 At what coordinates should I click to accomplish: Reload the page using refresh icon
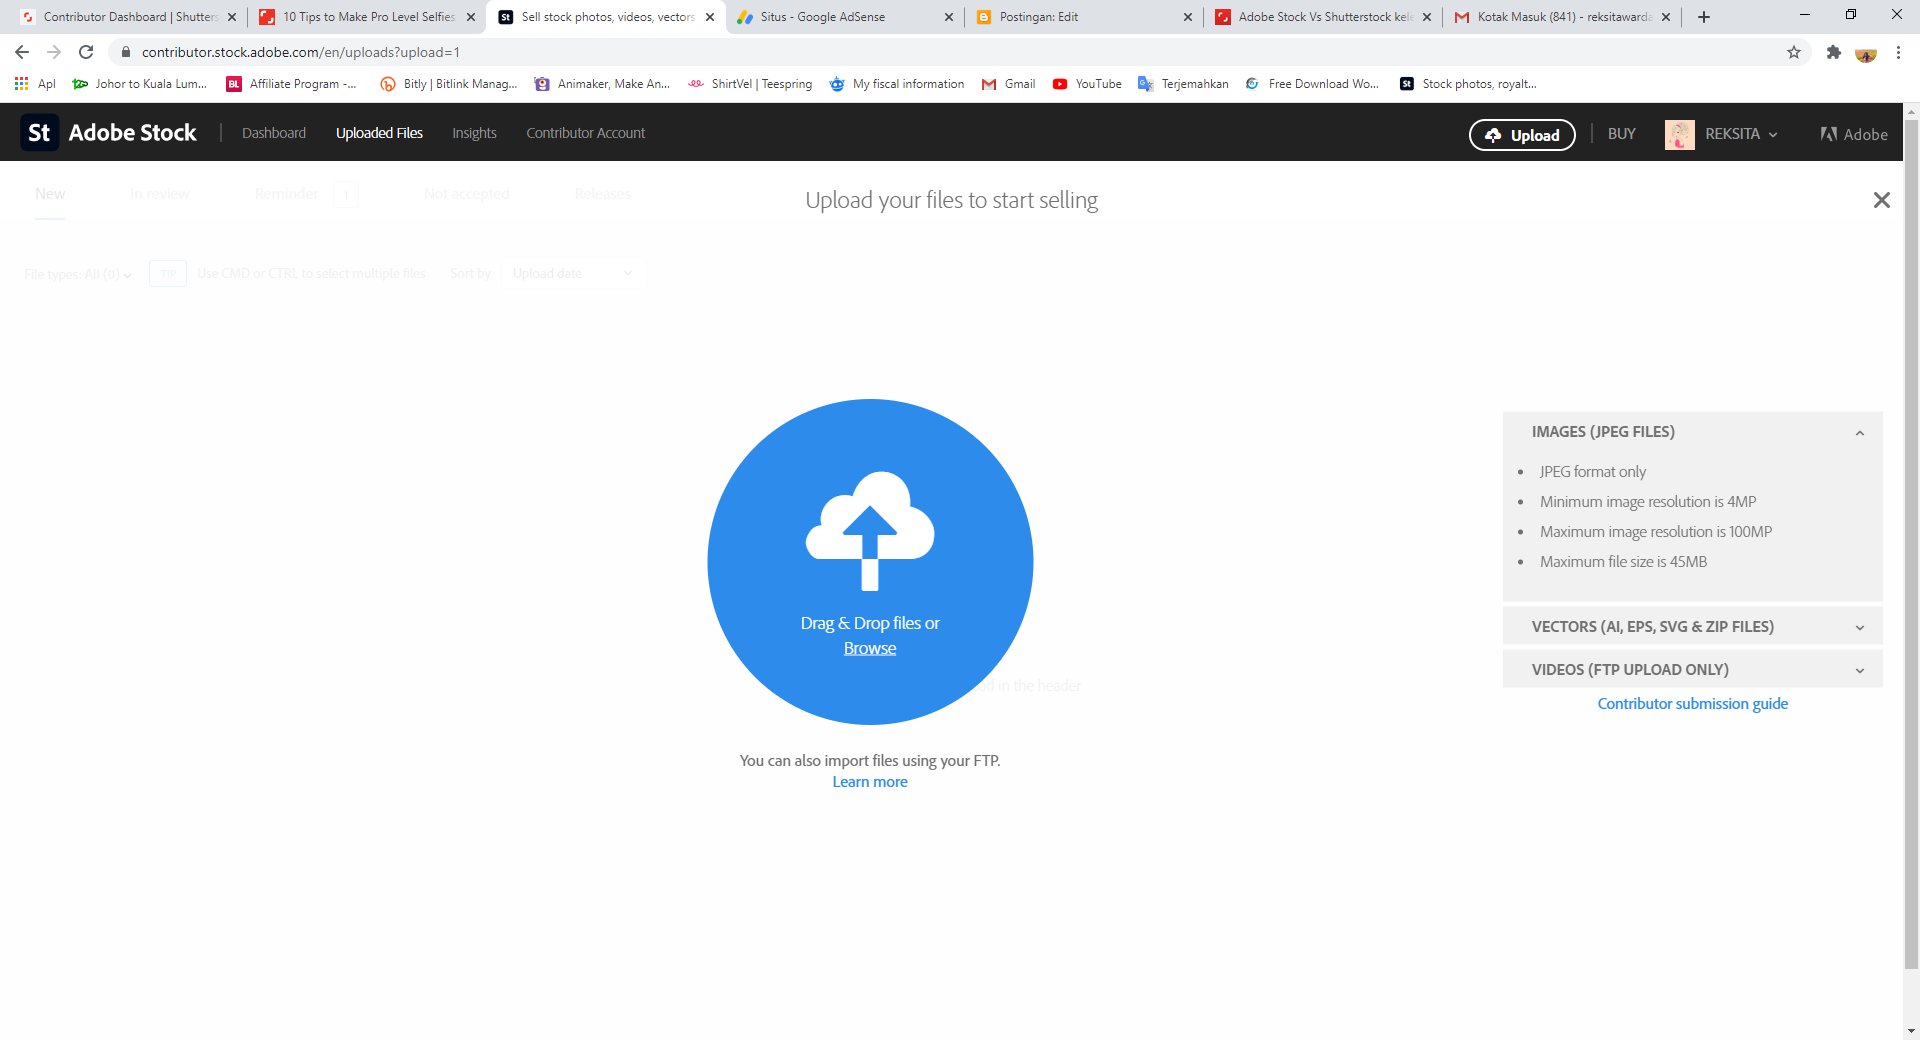click(x=86, y=52)
